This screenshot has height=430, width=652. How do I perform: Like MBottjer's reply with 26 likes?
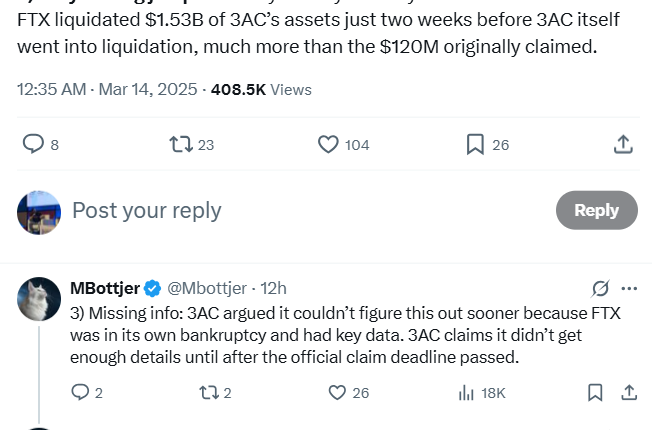click(338, 392)
